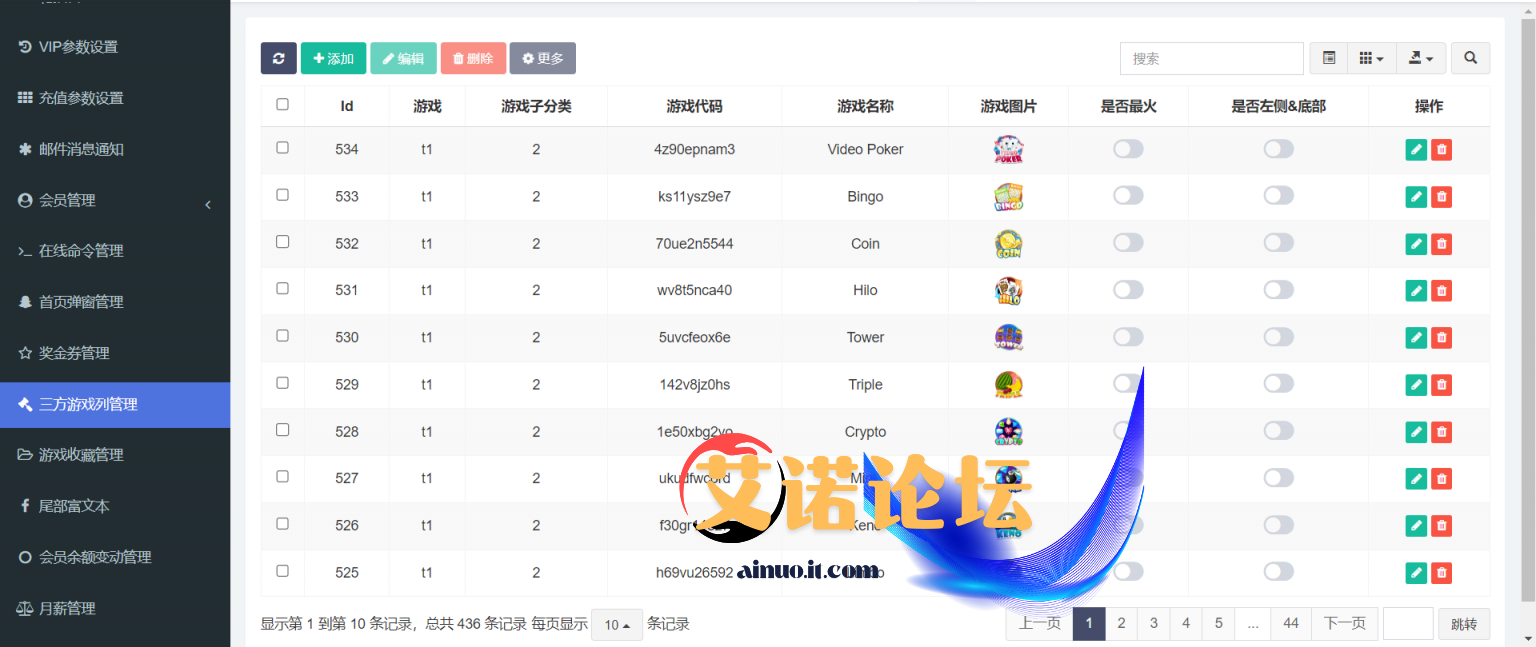Open the page size 10 dropdown
The image size is (1536, 647).
point(617,625)
